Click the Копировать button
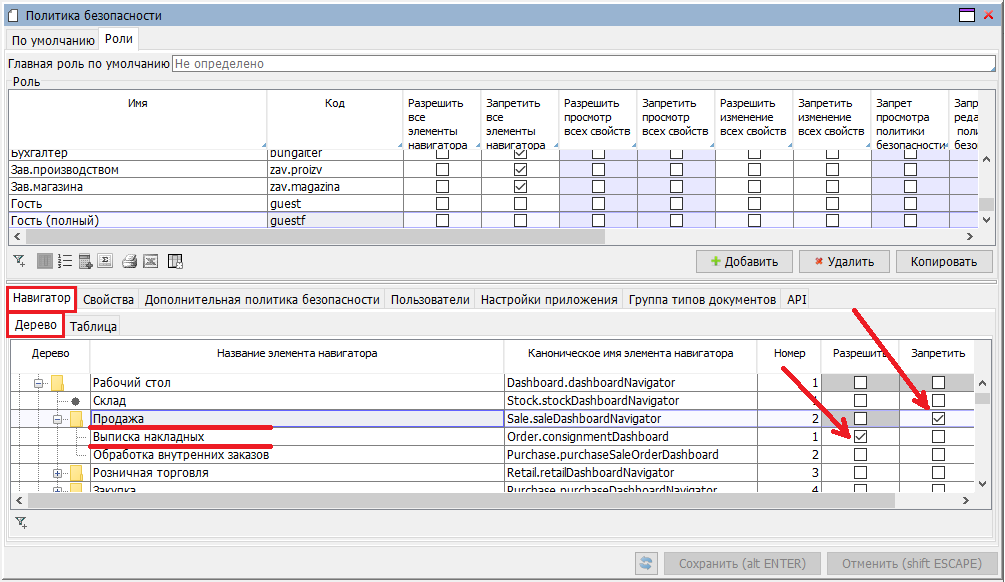This screenshot has width=1005, height=582. coord(943,262)
